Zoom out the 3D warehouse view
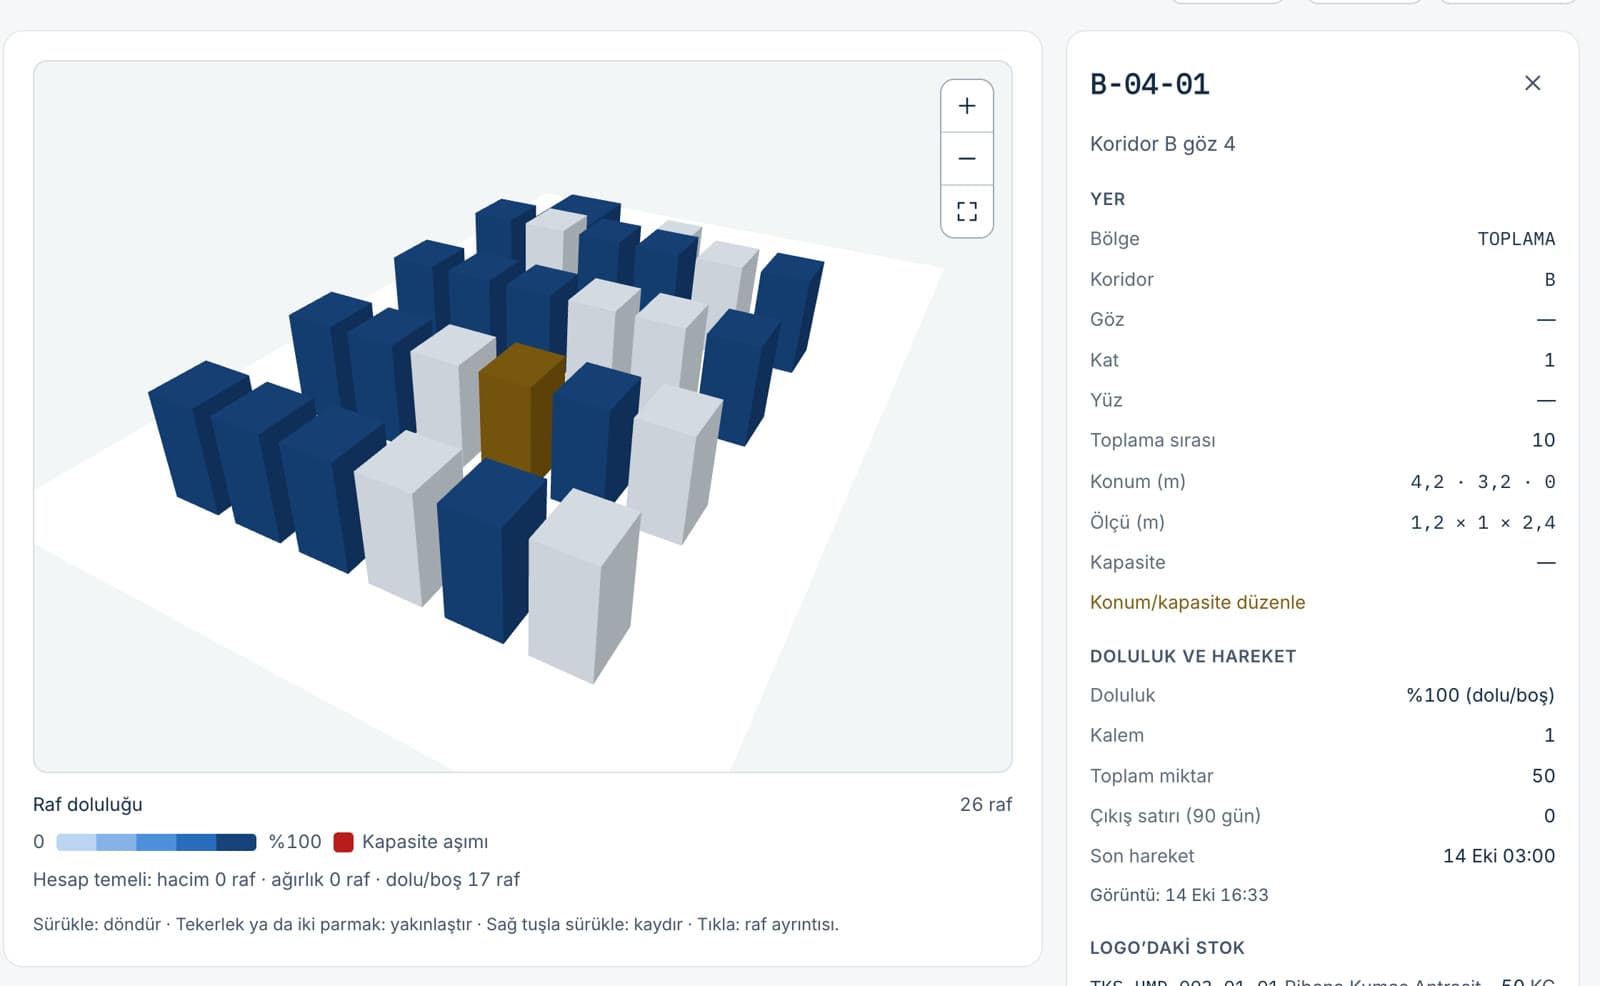This screenshot has height=986, width=1600. point(967,159)
